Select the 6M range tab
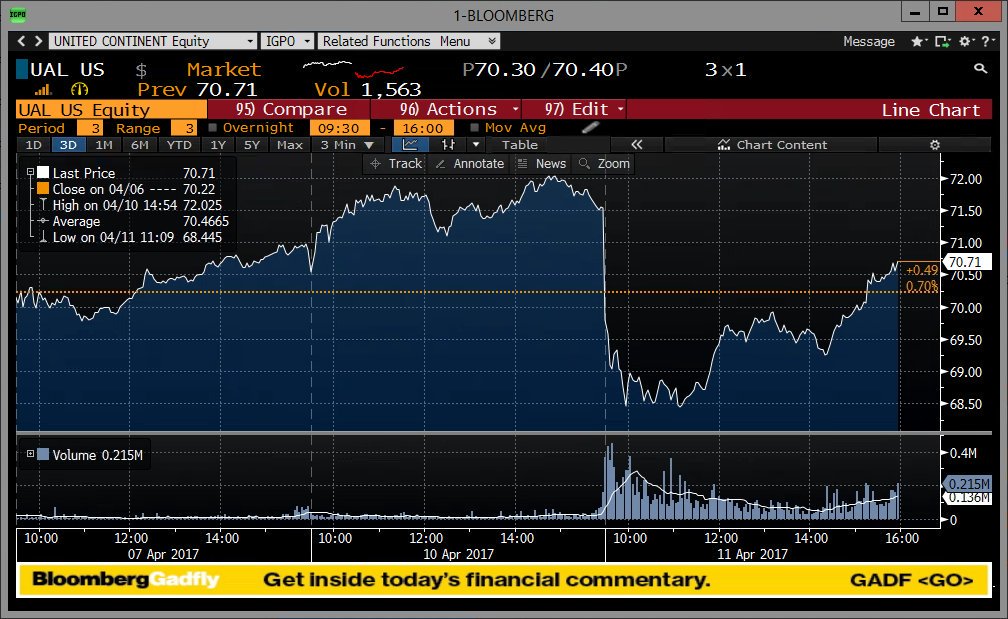 click(140, 145)
